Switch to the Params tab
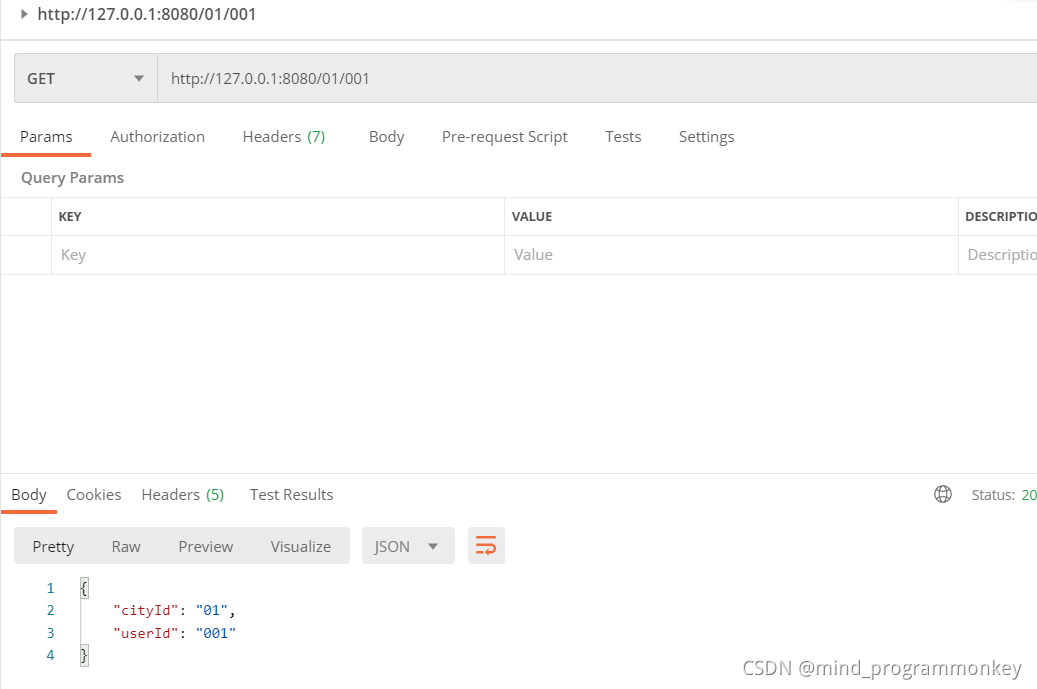 click(x=46, y=137)
